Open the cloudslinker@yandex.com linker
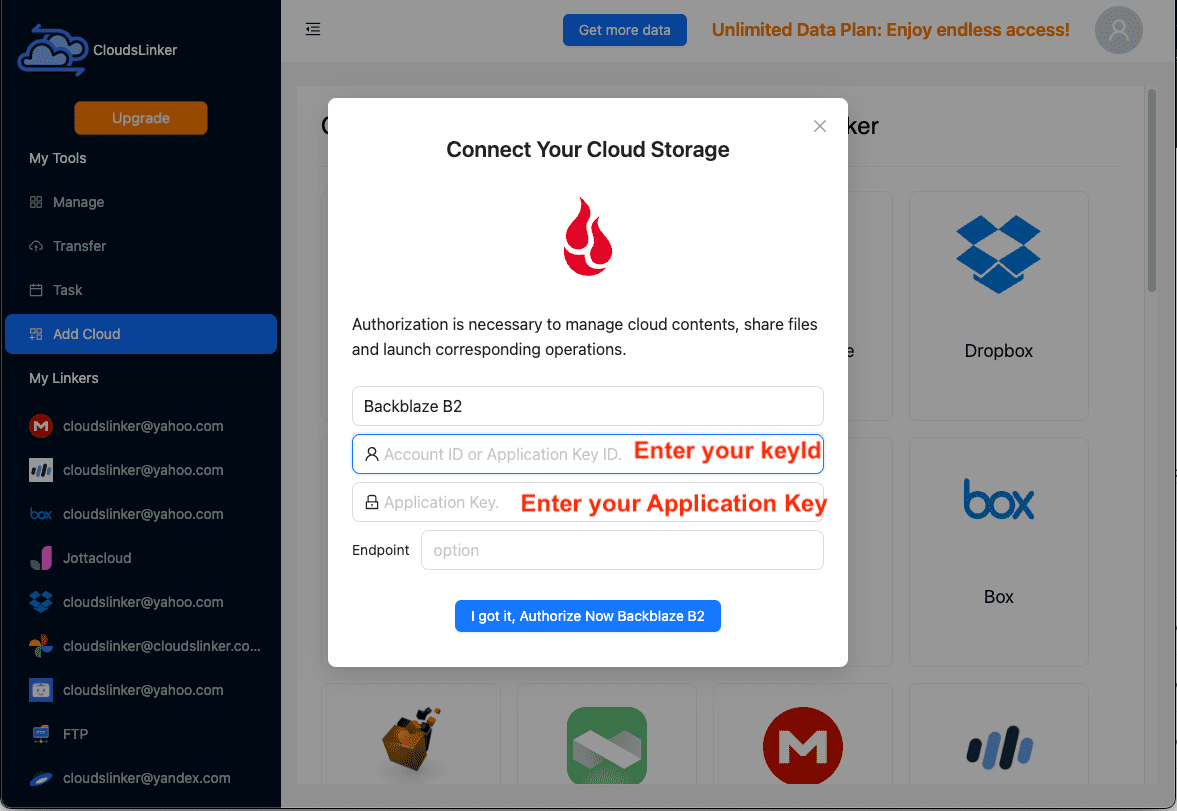The image size is (1177, 811). click(x=141, y=778)
